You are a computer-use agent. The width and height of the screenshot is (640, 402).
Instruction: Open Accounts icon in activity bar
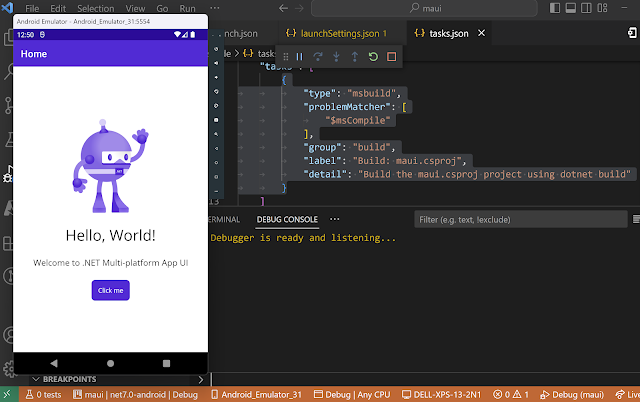tap(8, 335)
